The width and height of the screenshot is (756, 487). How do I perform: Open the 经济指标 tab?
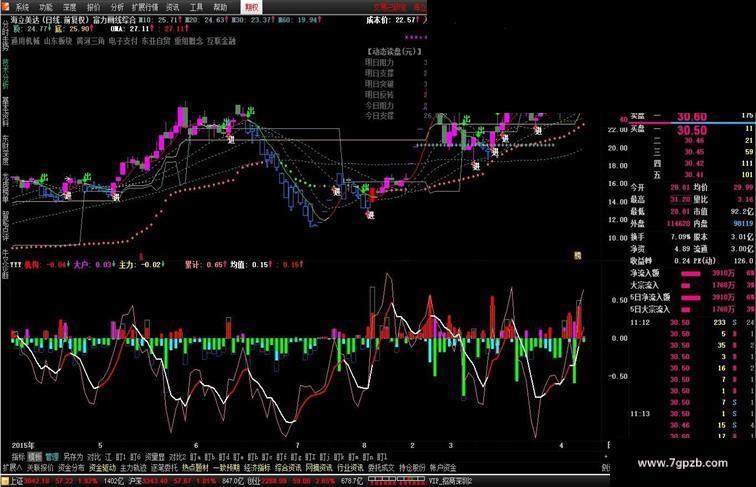coord(257,468)
